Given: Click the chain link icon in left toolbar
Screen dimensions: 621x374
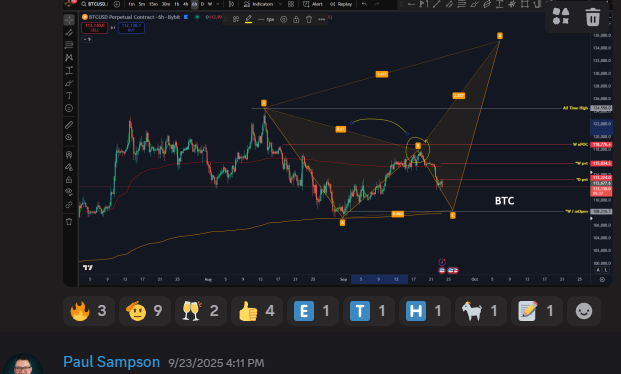Looking at the screenshot, I should point(69,205).
